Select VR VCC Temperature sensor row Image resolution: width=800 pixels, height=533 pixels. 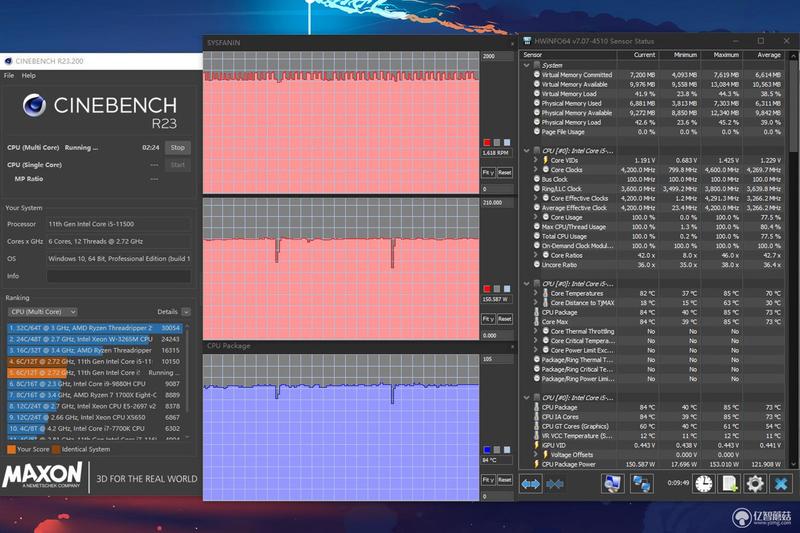[653, 436]
